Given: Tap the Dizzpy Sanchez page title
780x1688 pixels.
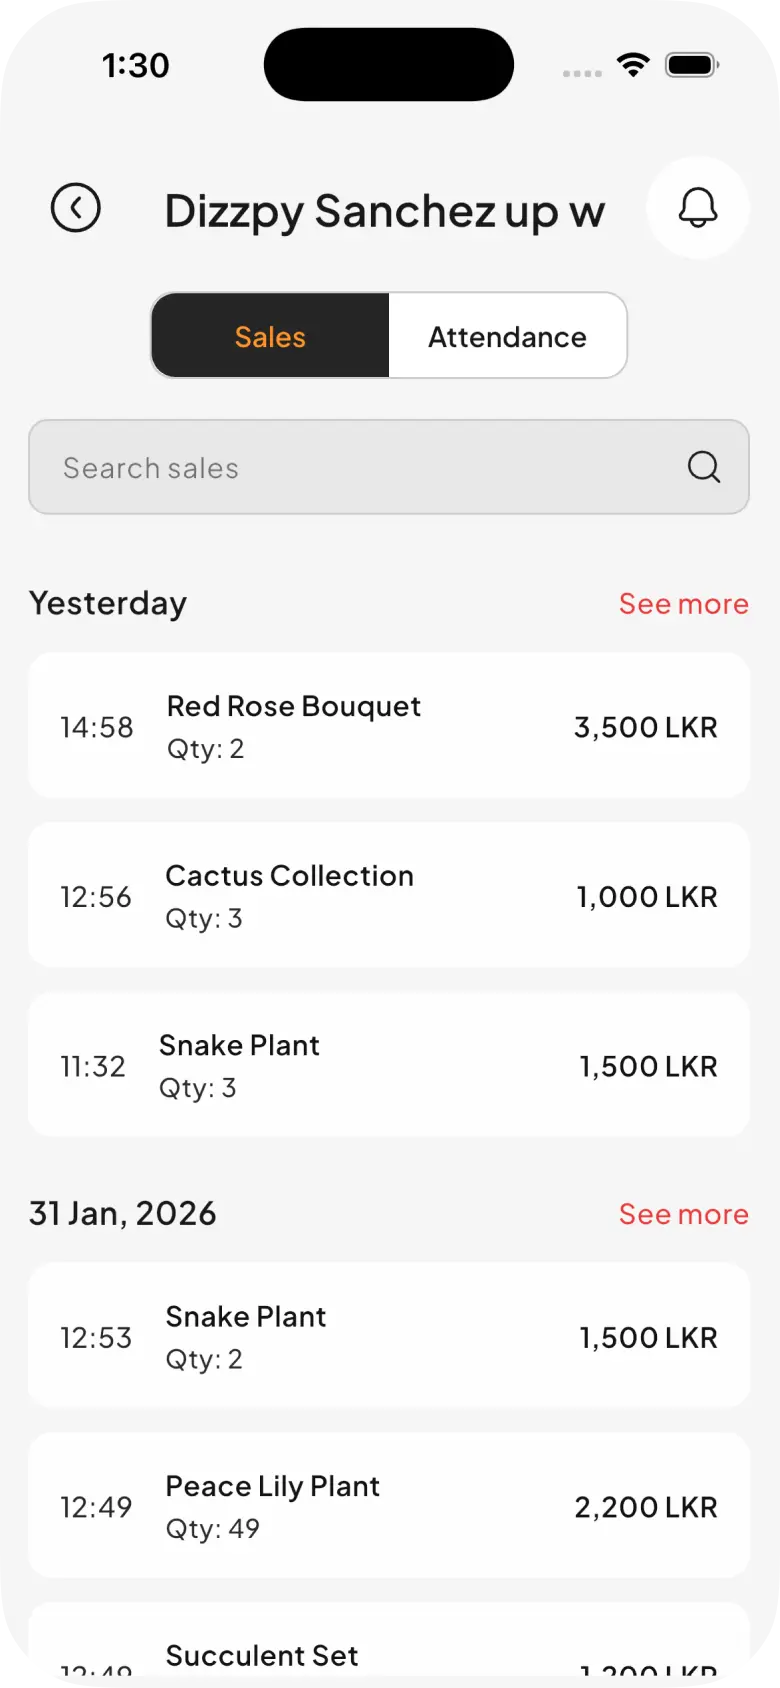Looking at the screenshot, I should pos(384,212).
